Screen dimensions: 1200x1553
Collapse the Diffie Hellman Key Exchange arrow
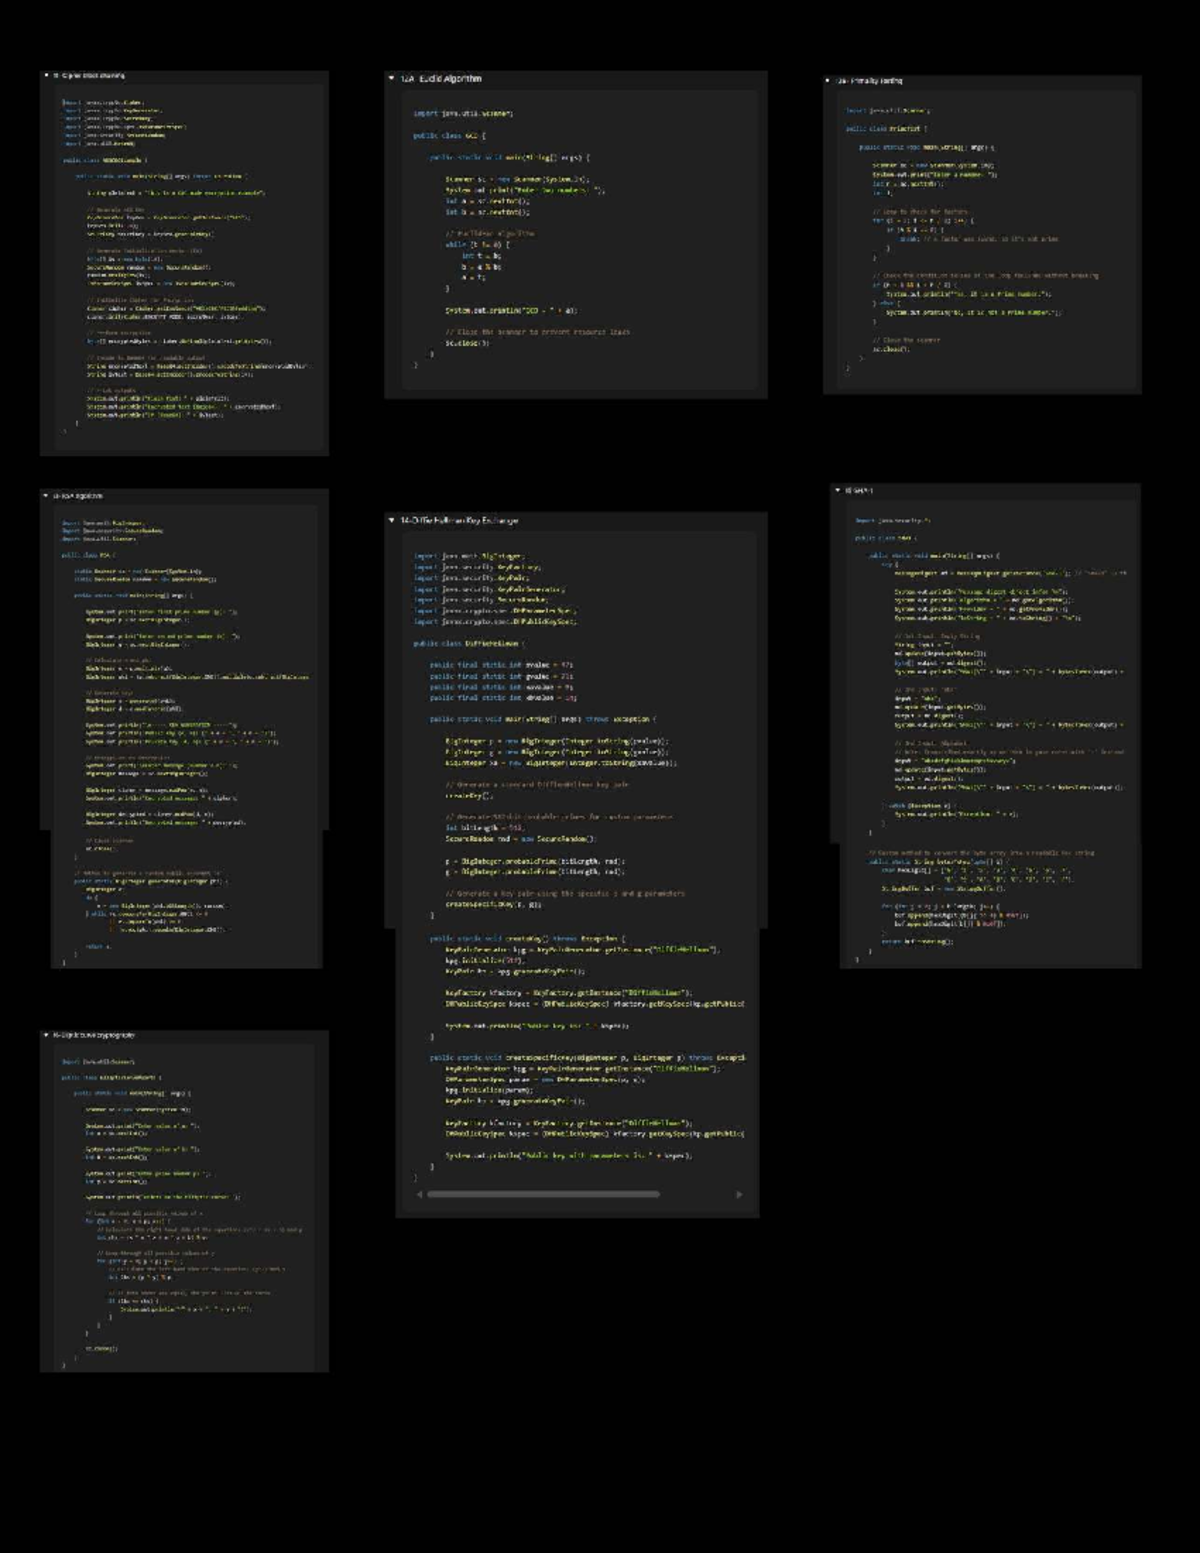pyautogui.click(x=391, y=521)
